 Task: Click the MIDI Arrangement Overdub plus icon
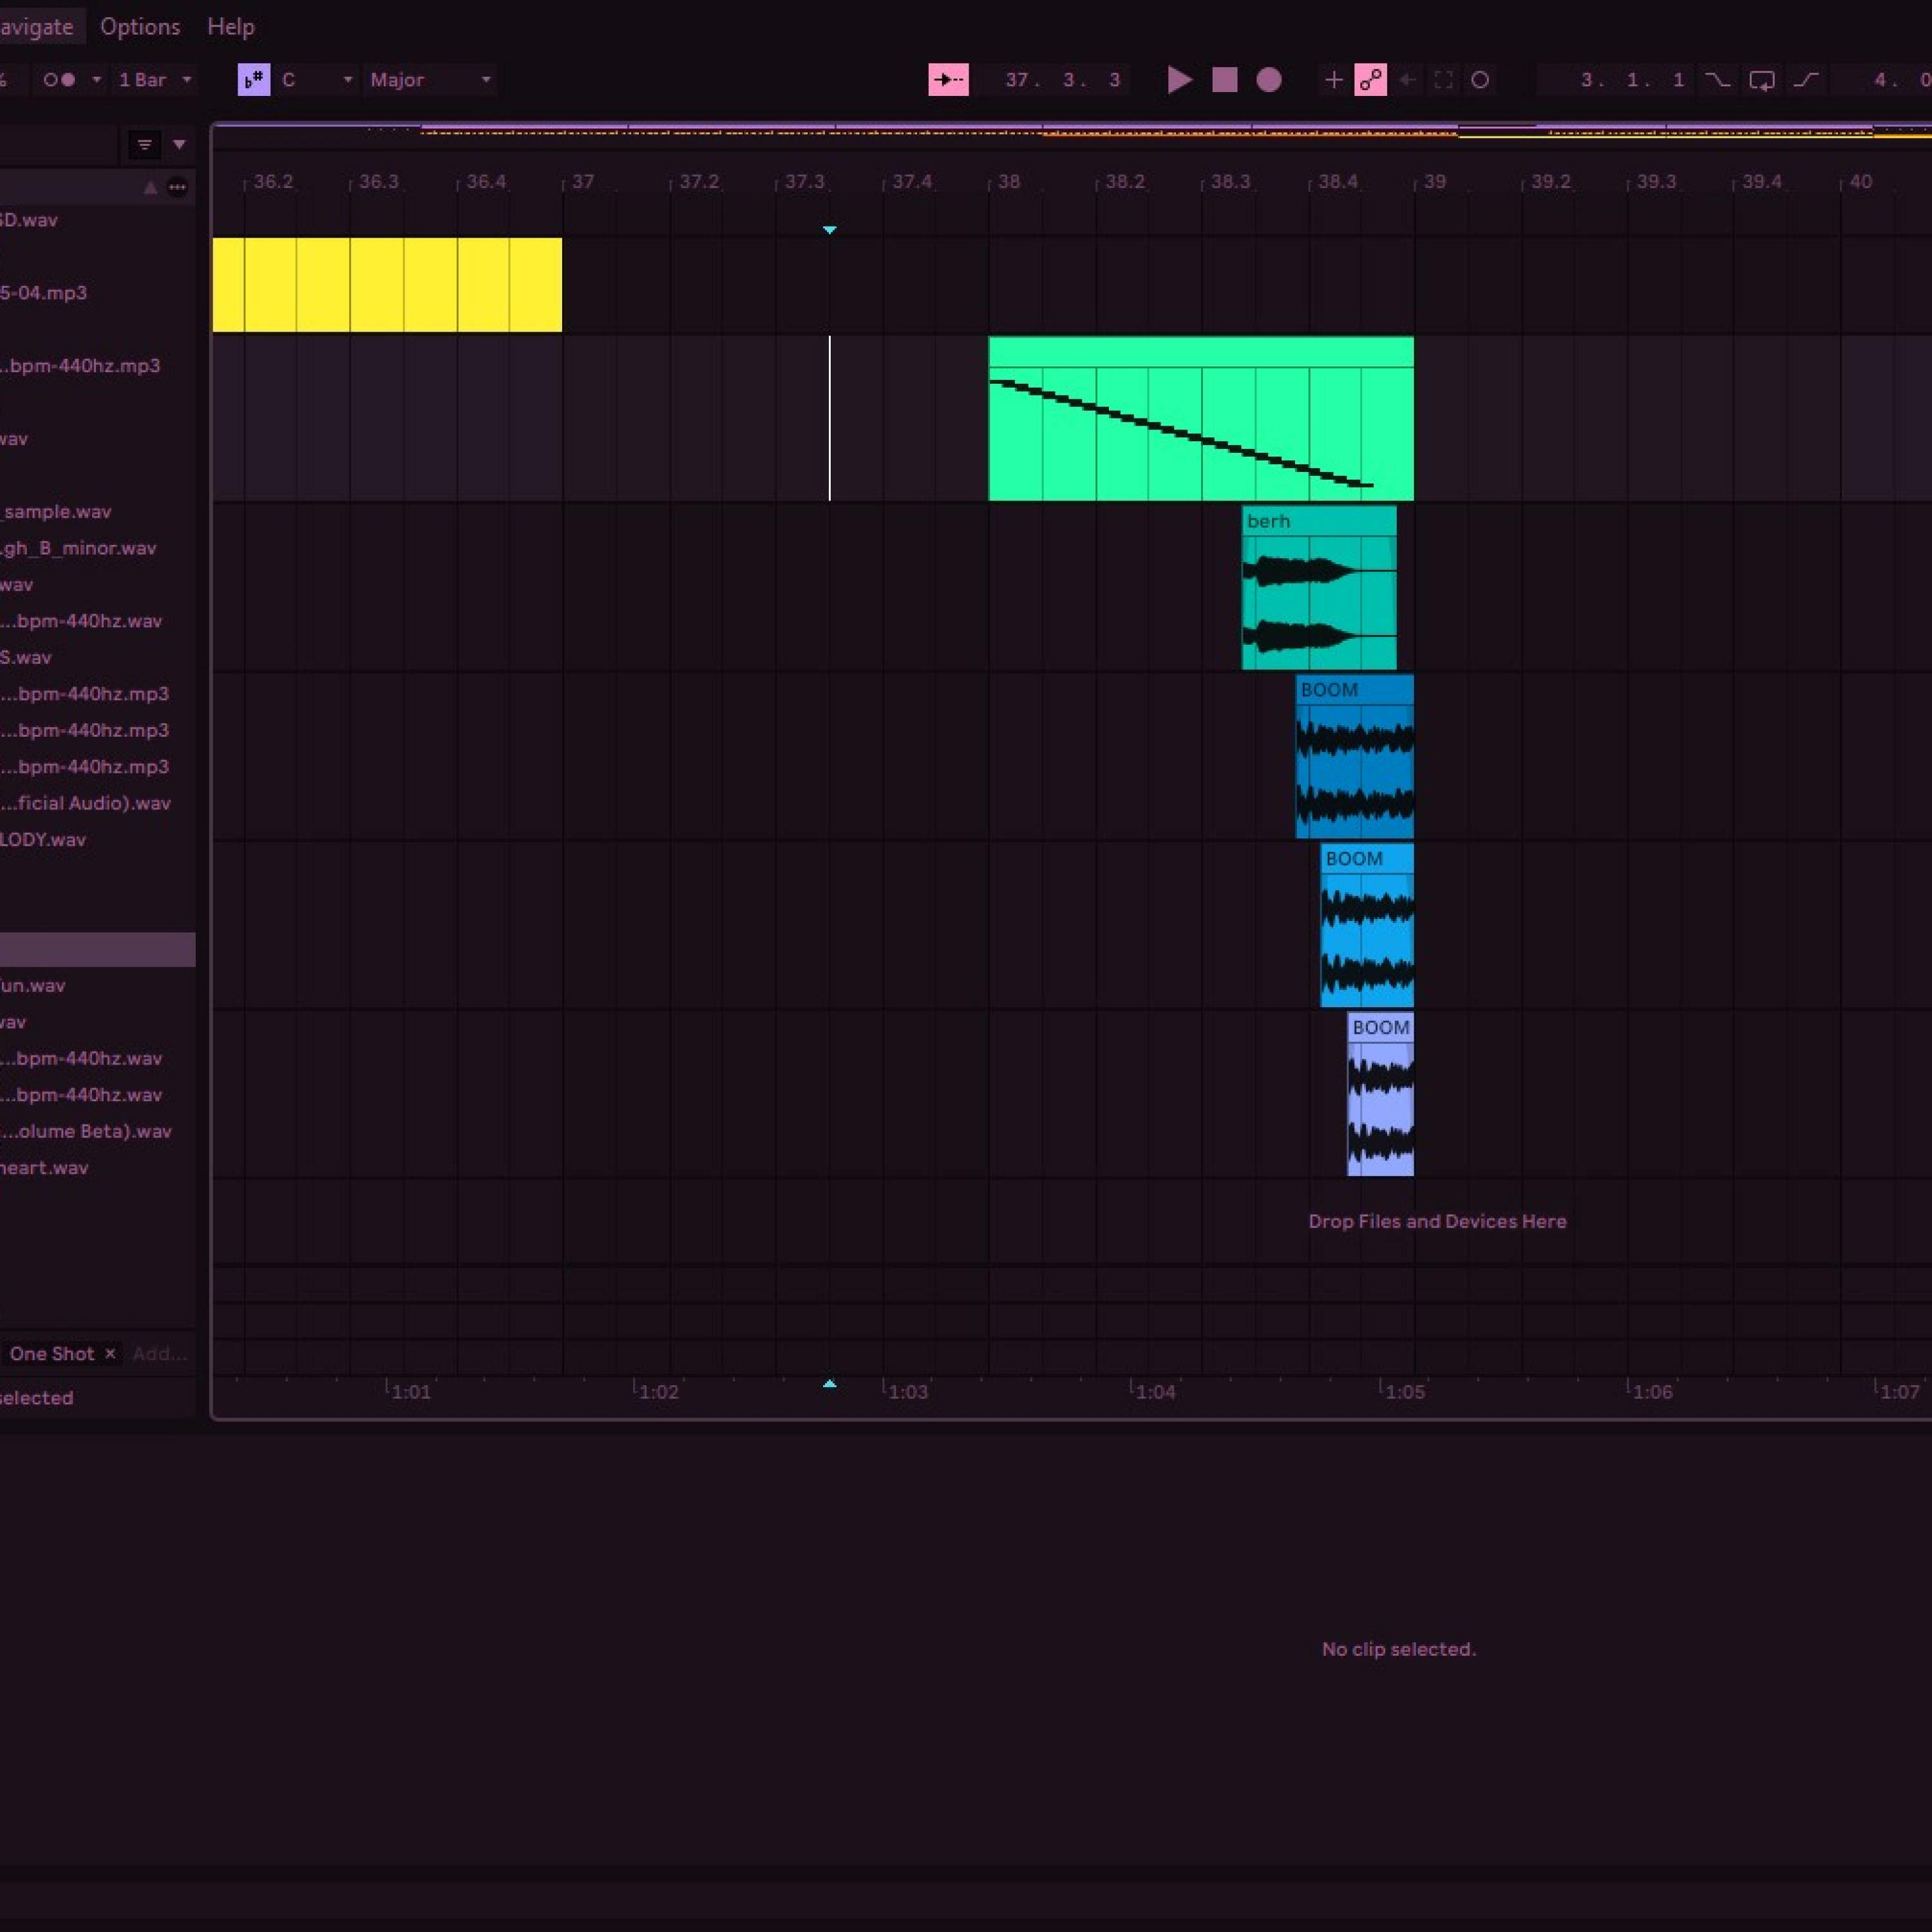[x=1333, y=80]
